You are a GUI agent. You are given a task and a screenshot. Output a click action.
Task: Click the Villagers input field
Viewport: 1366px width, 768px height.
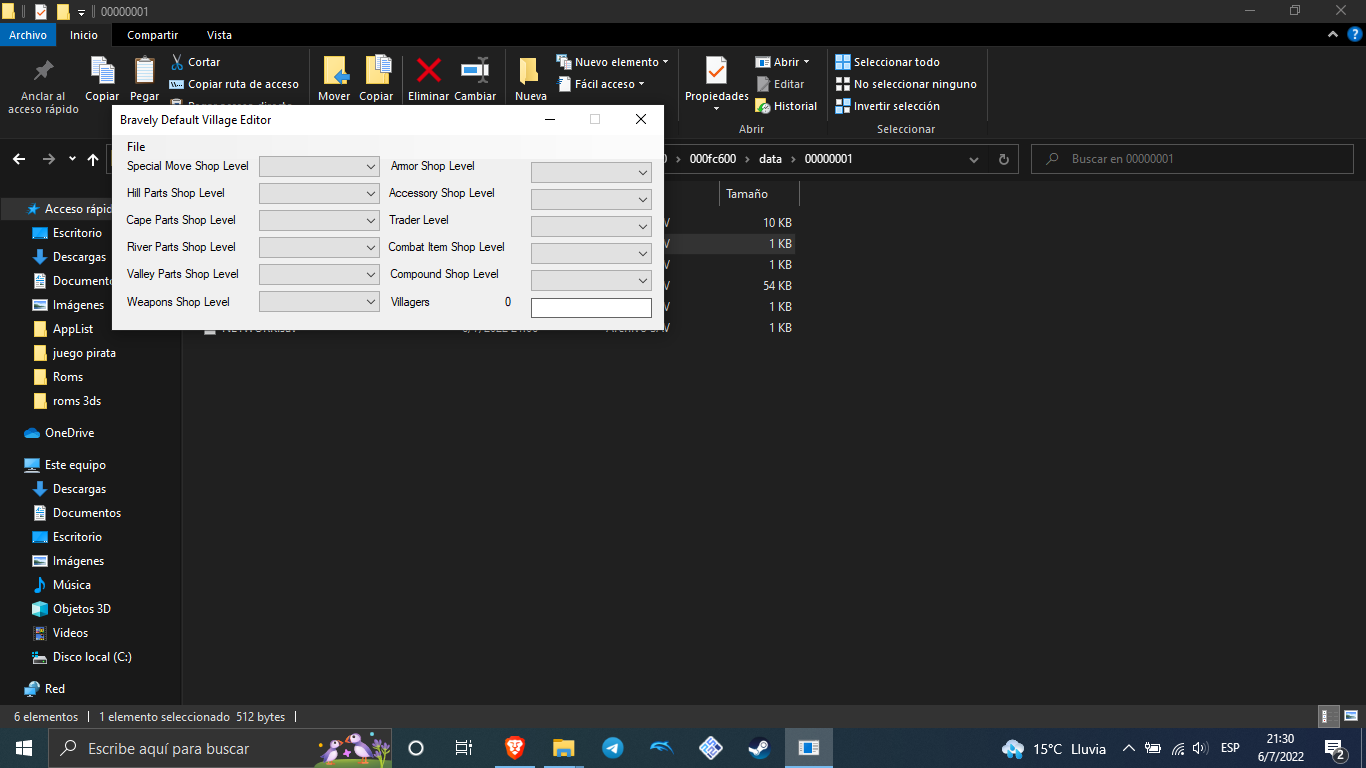click(591, 308)
